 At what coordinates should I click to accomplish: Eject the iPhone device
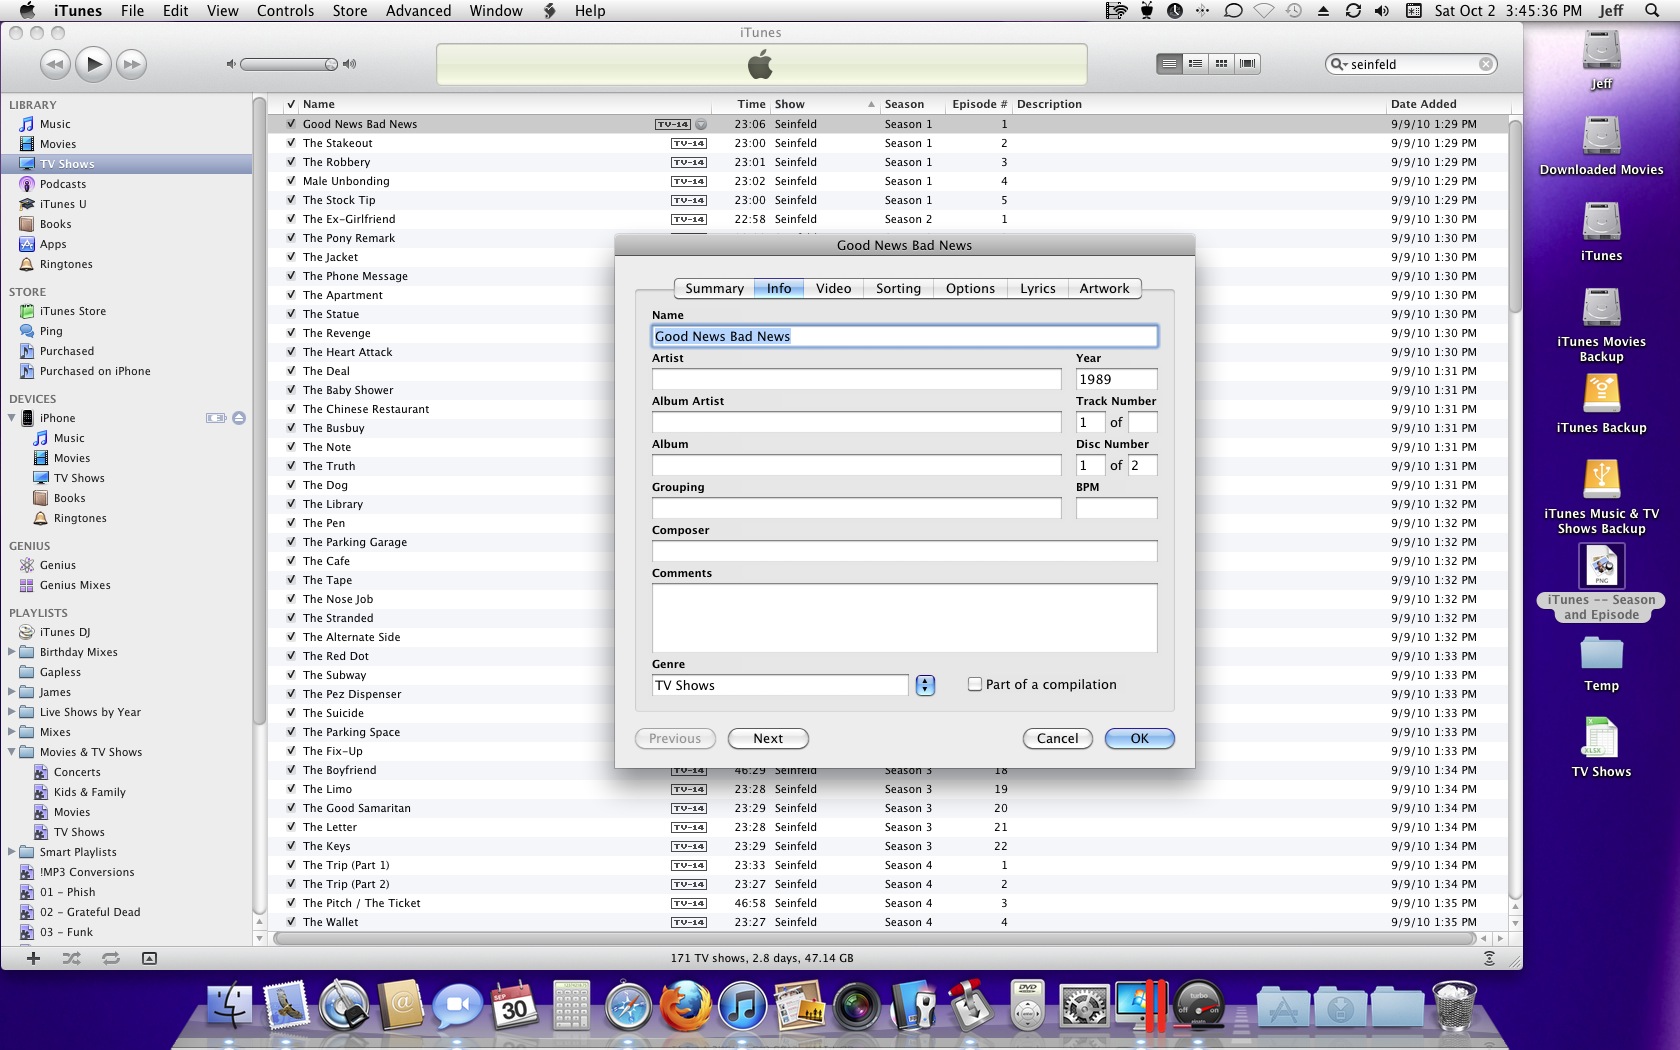pyautogui.click(x=238, y=418)
